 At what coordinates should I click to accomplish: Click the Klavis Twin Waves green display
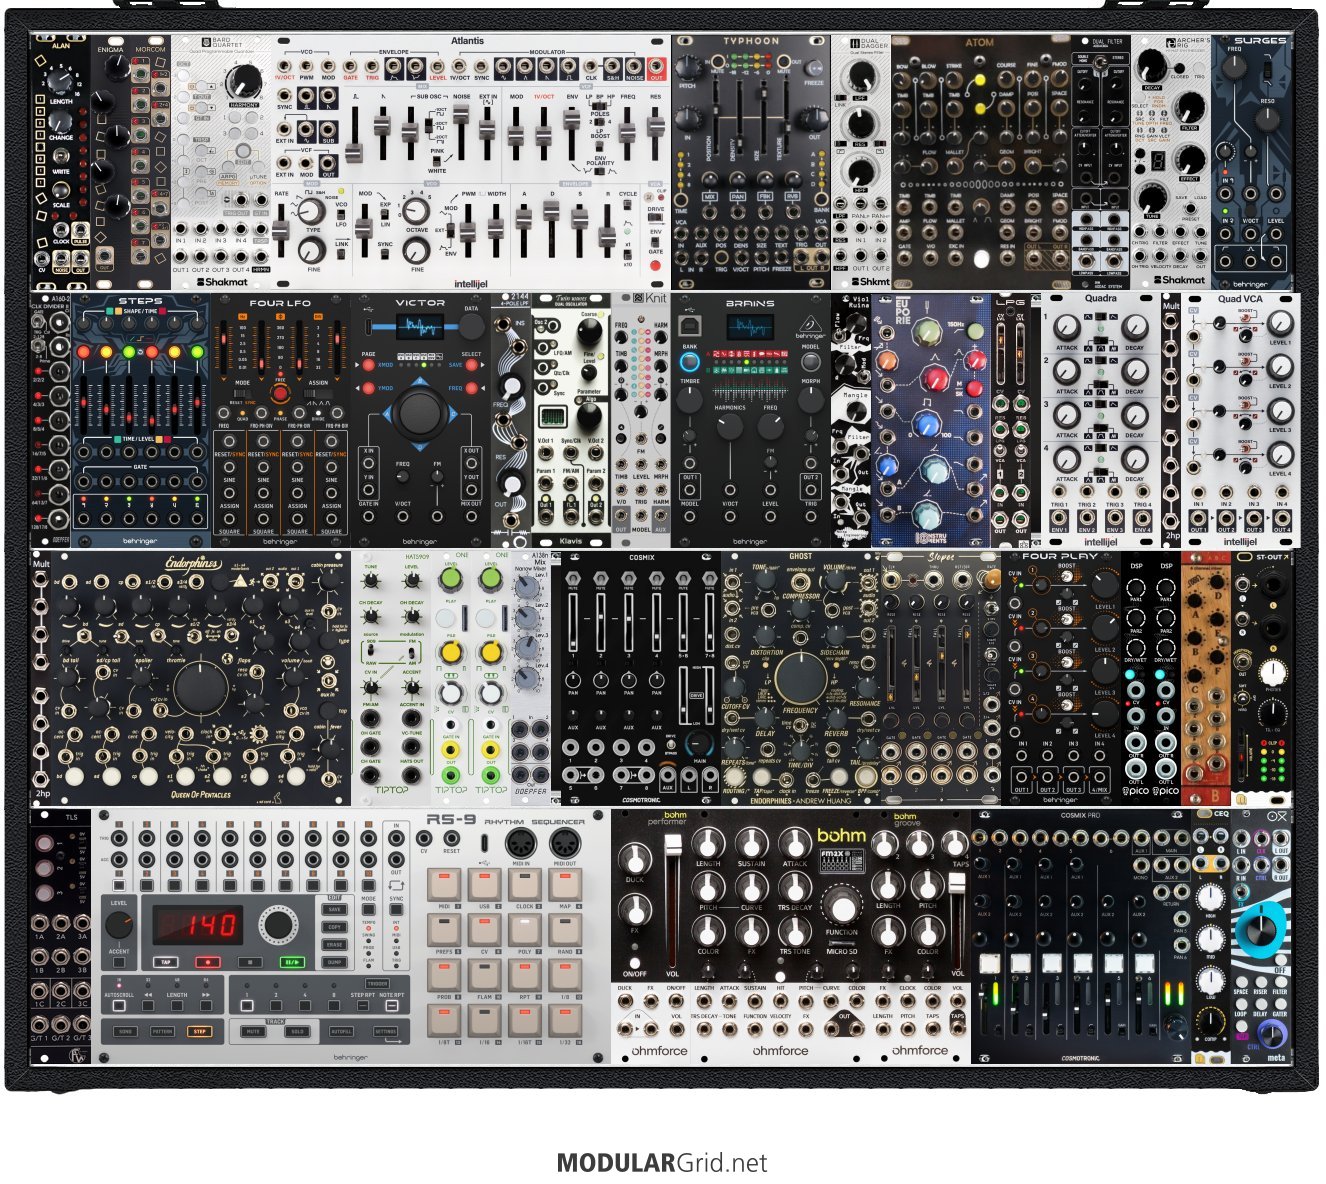point(551,416)
